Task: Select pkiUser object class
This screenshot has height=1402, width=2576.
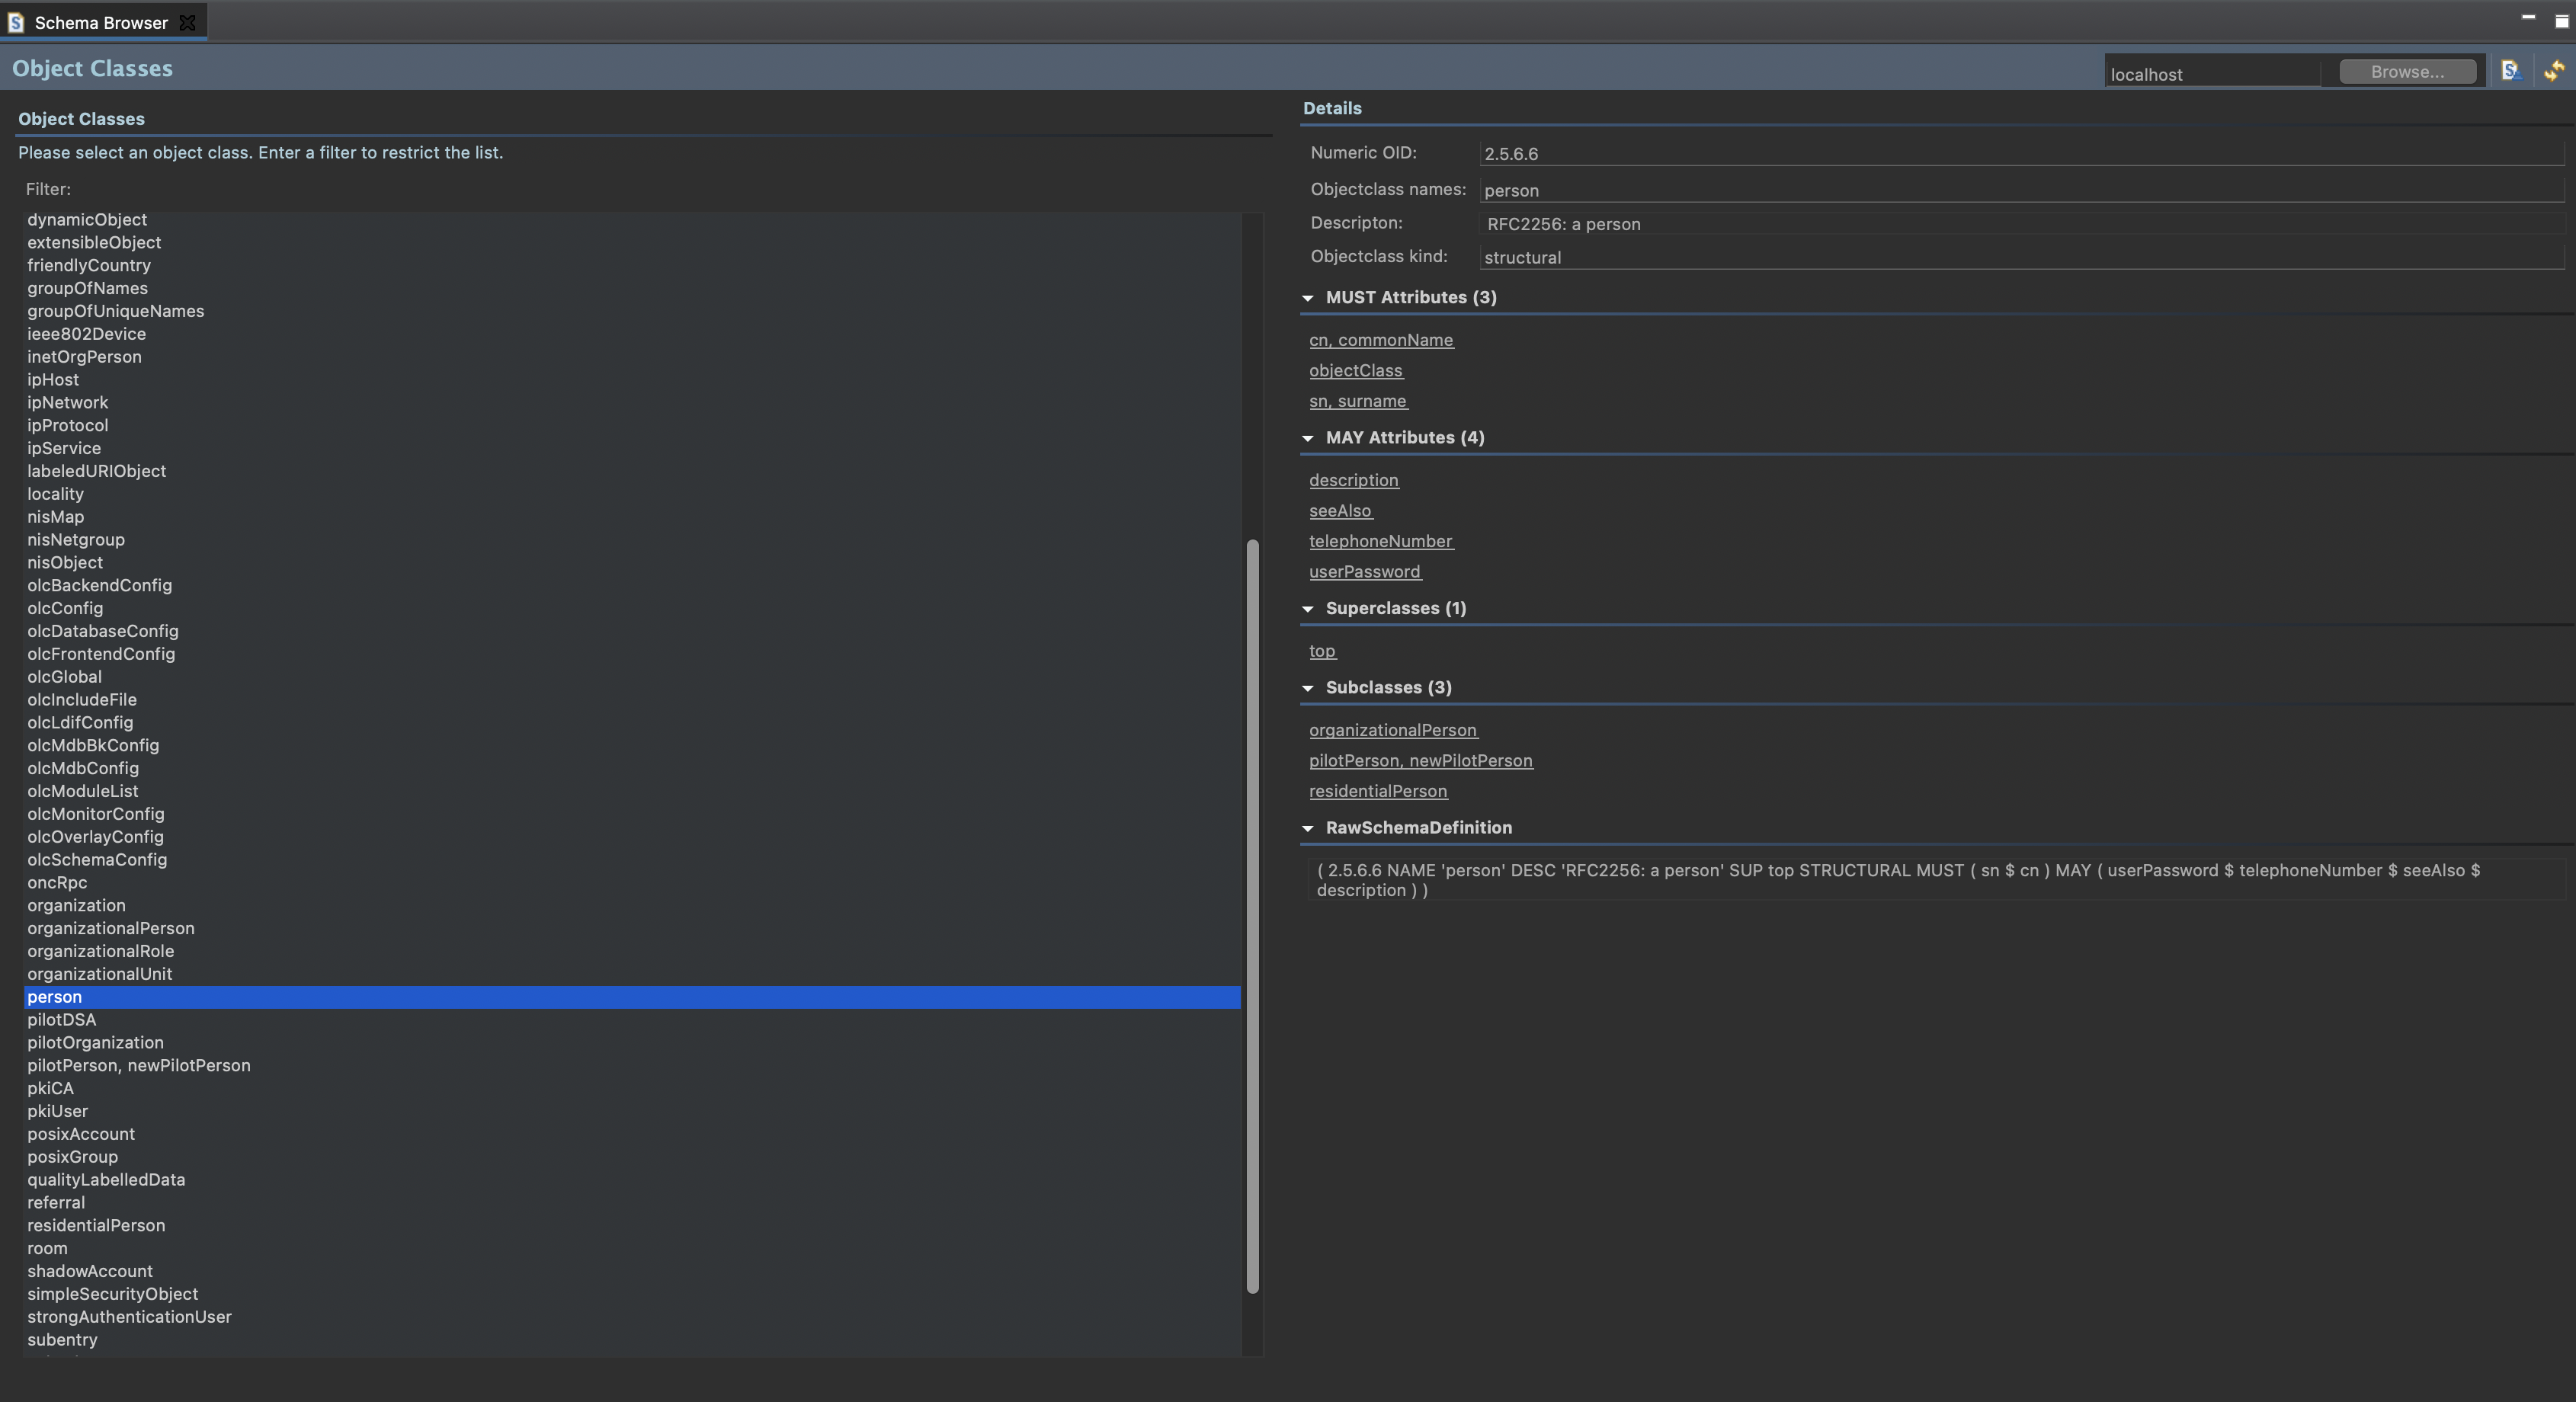Action: (632, 1111)
